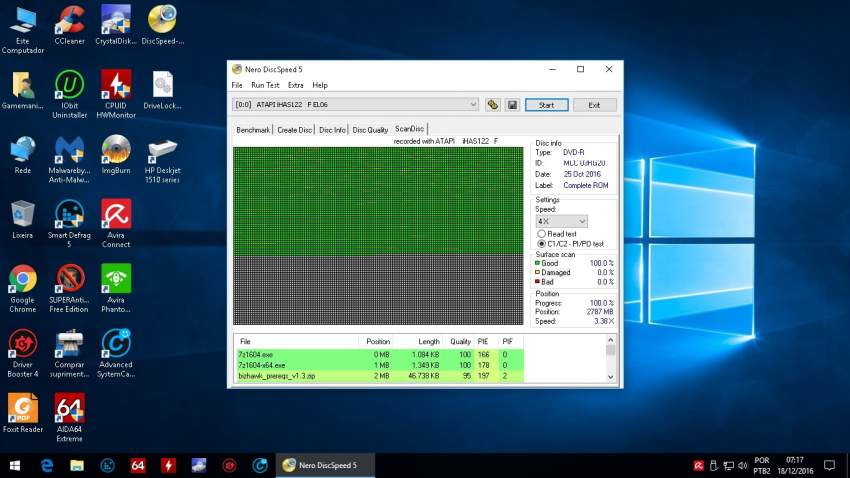The width and height of the screenshot is (850, 478).
Task: Select AIDA64 Extreme desktop icon
Action: 69,418
